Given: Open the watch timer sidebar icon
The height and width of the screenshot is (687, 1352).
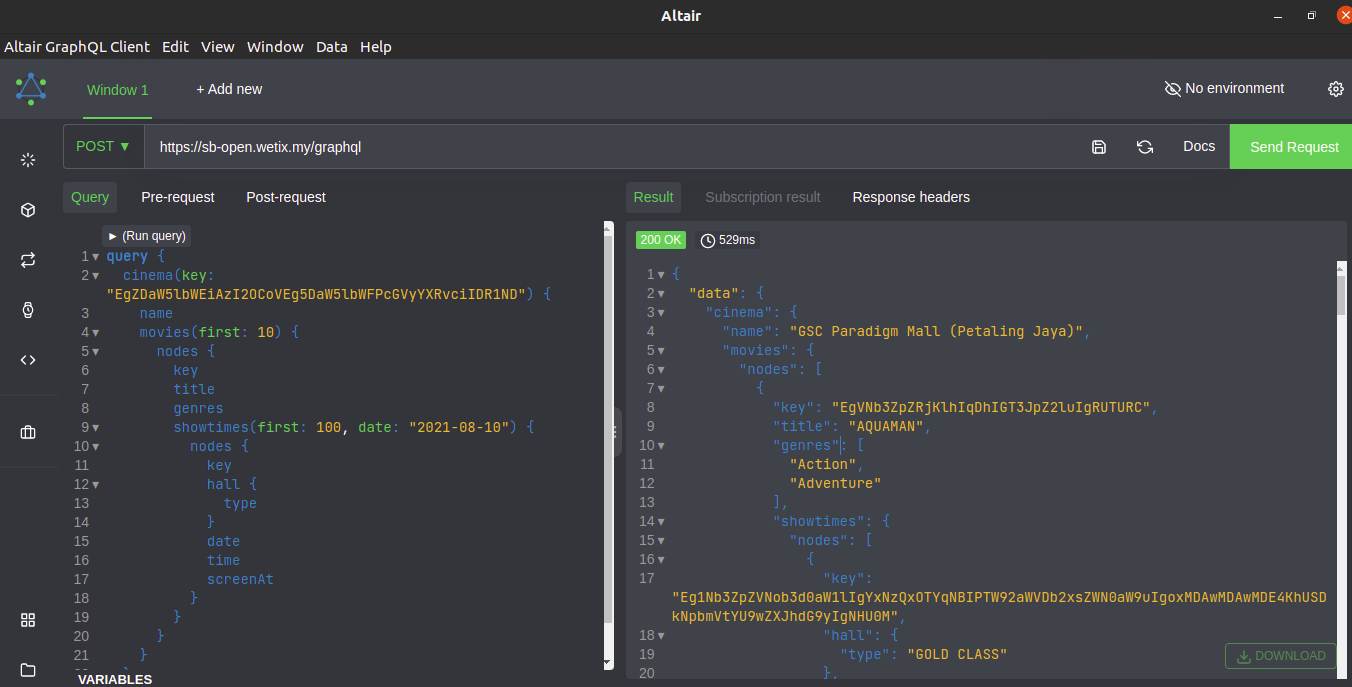Looking at the screenshot, I should (28, 310).
